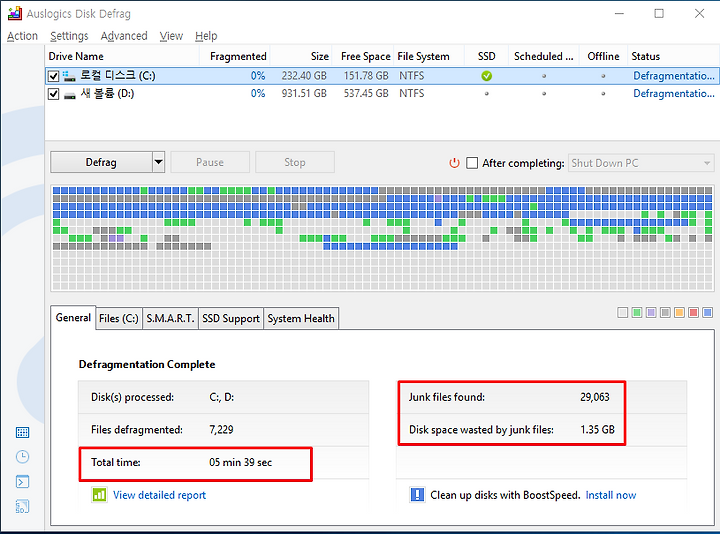
Task: Click the 05 min 39 sec total time
Action: point(240,462)
